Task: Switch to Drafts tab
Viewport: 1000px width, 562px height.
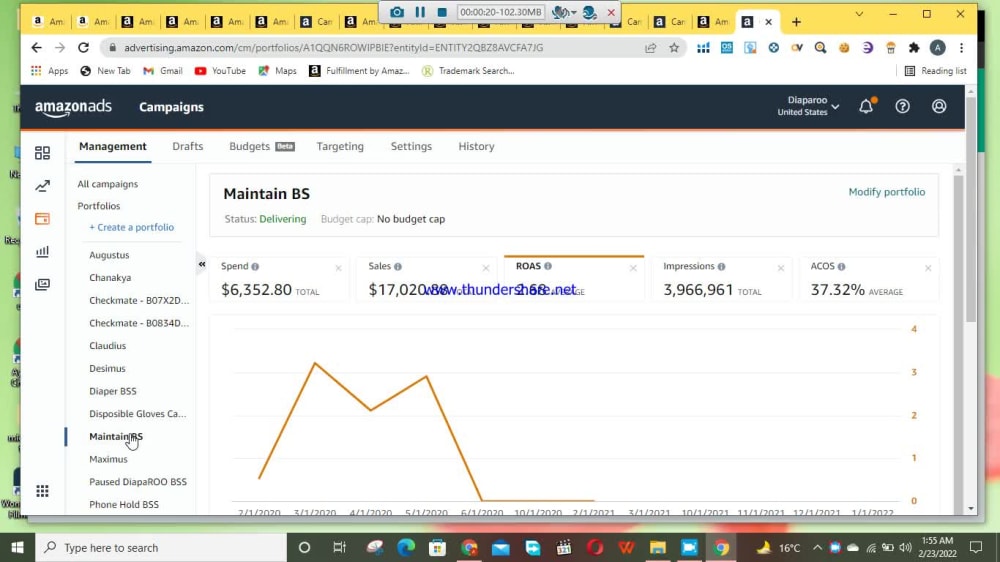Action: pos(188,146)
